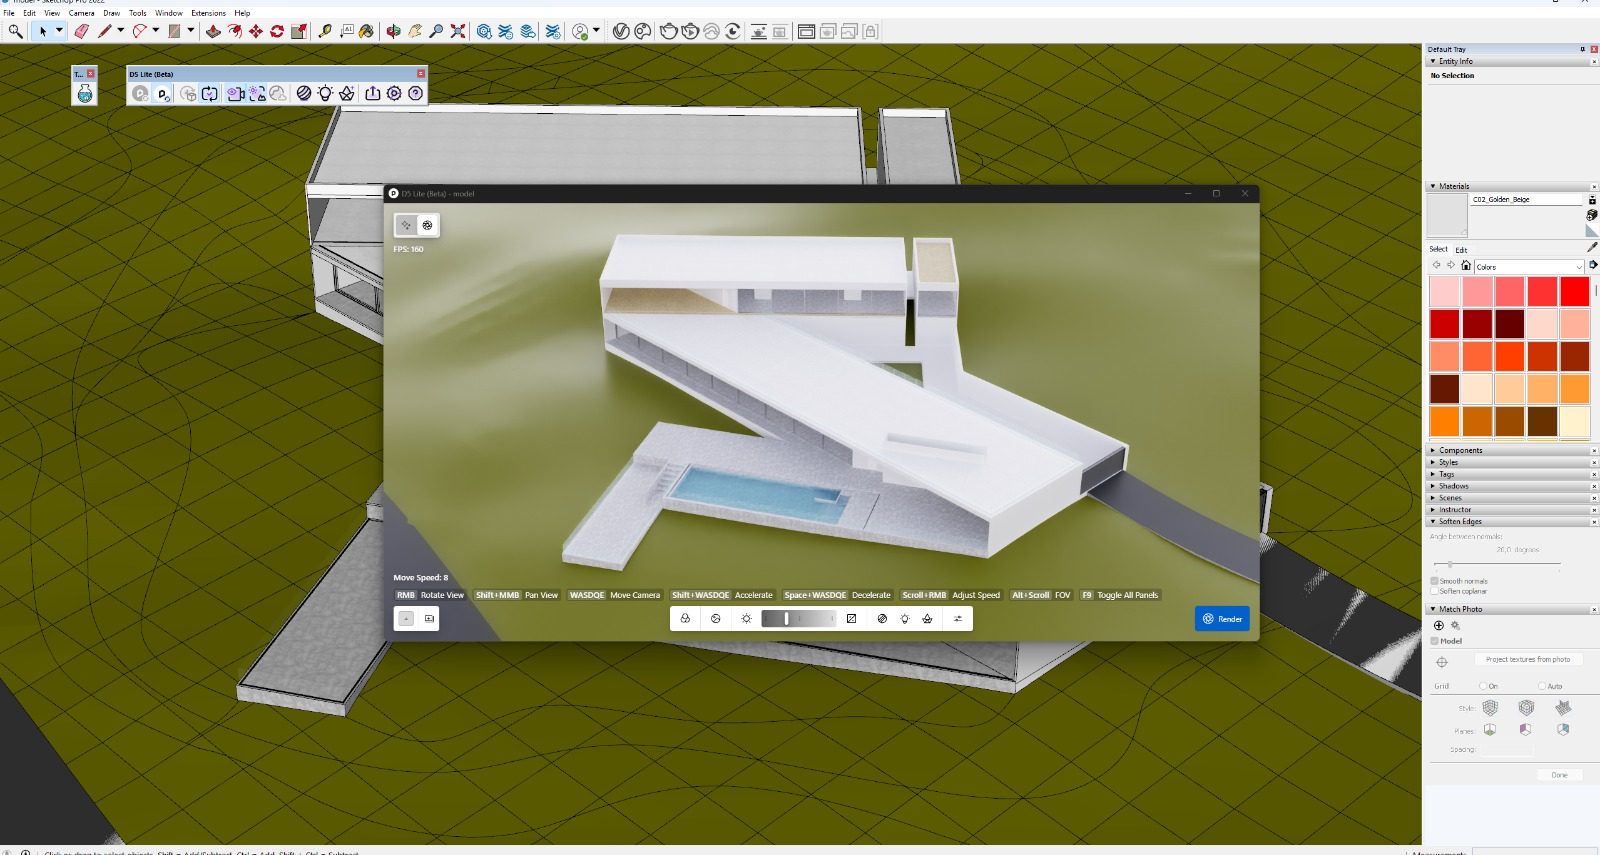The width and height of the screenshot is (1600, 855).
Task: Enable the Smooth normals checkbox
Action: (x=1434, y=581)
